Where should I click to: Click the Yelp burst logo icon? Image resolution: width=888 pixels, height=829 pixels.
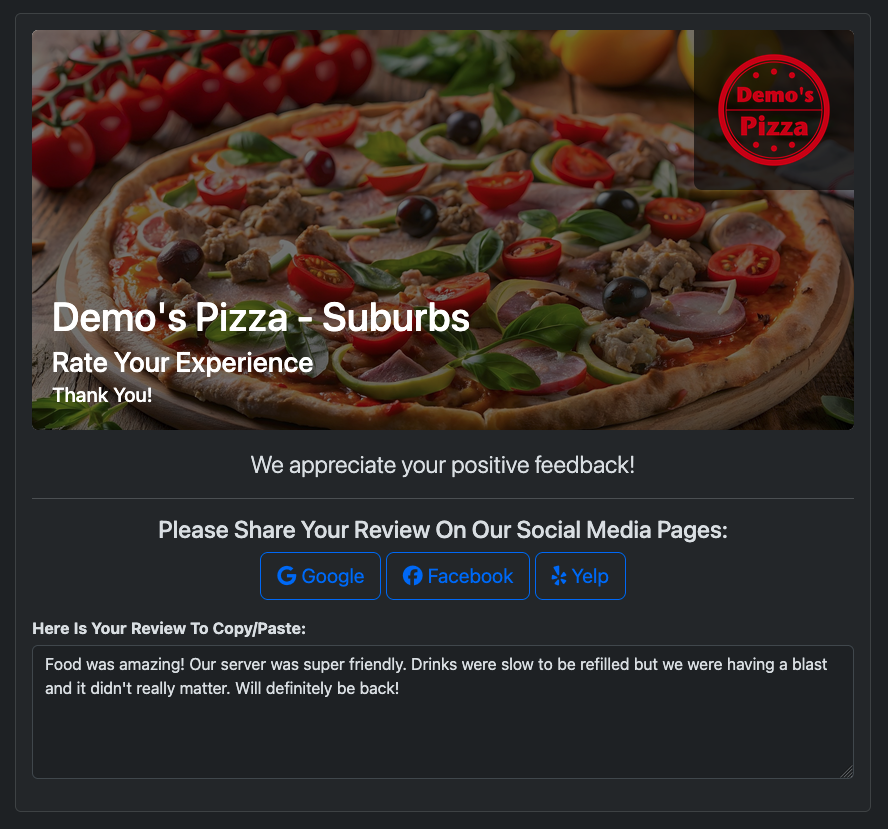559,576
